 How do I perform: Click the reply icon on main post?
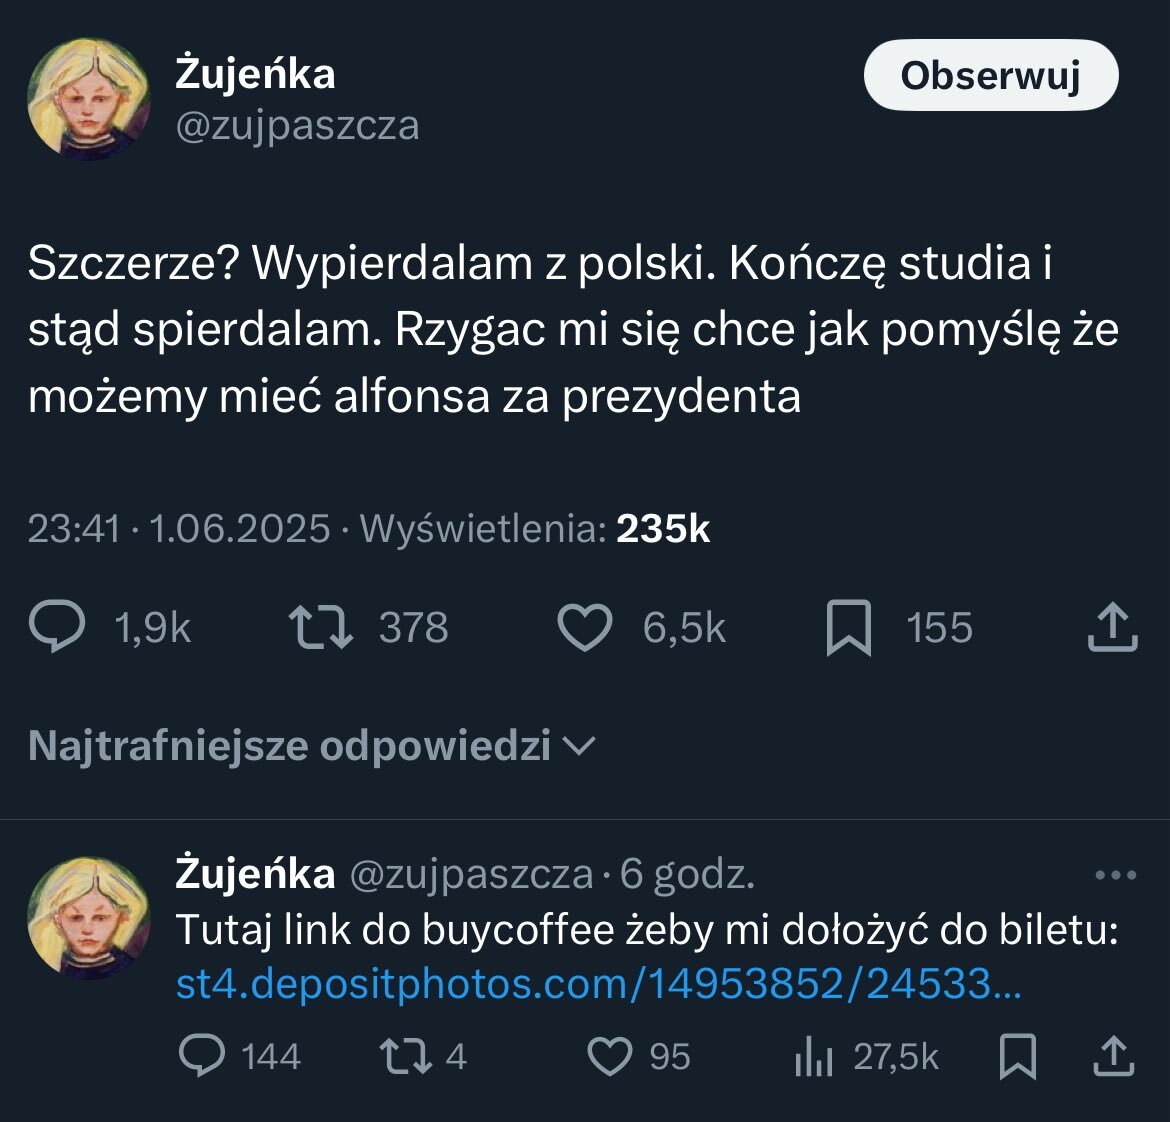pos(57,628)
